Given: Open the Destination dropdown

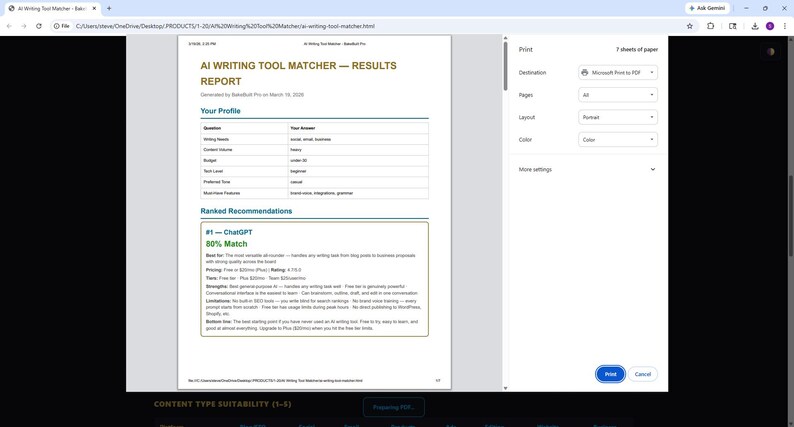Looking at the screenshot, I should [x=618, y=72].
